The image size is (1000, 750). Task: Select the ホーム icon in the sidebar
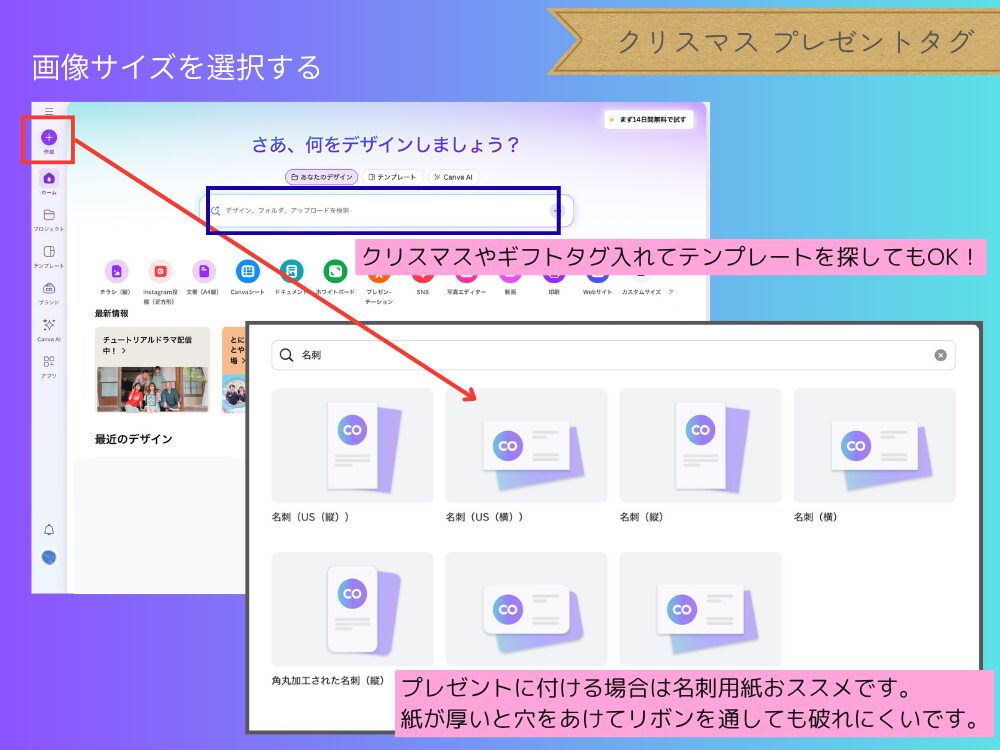(48, 177)
